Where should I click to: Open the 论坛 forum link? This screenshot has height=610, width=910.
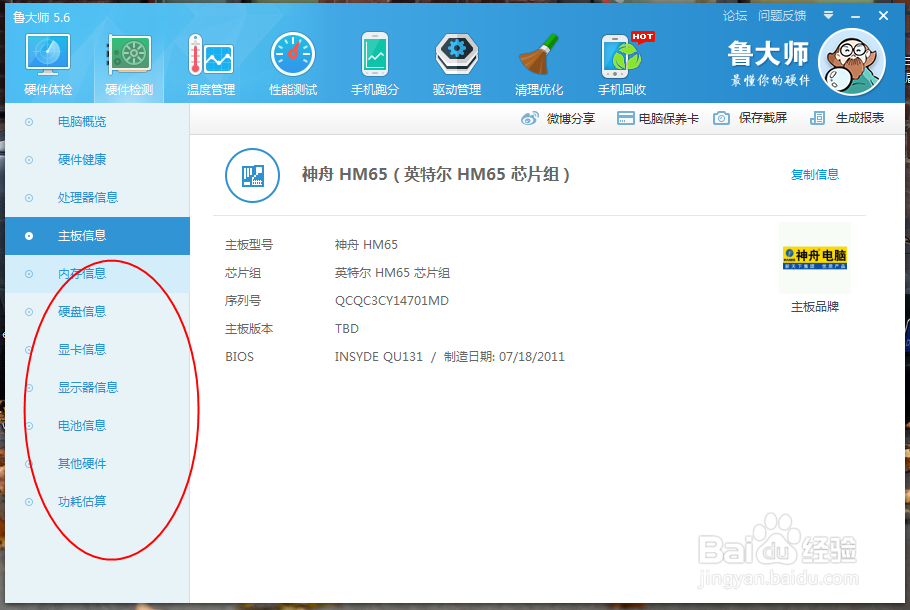click(x=735, y=16)
